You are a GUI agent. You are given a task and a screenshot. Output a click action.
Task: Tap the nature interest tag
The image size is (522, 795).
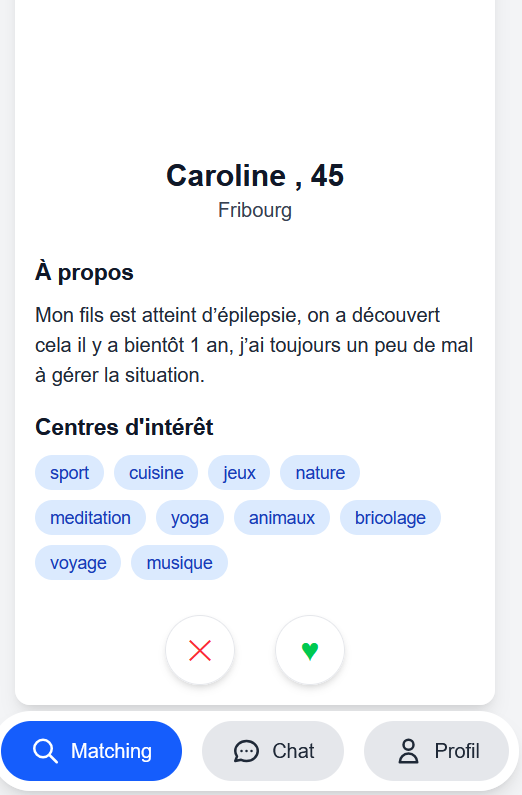click(x=320, y=473)
